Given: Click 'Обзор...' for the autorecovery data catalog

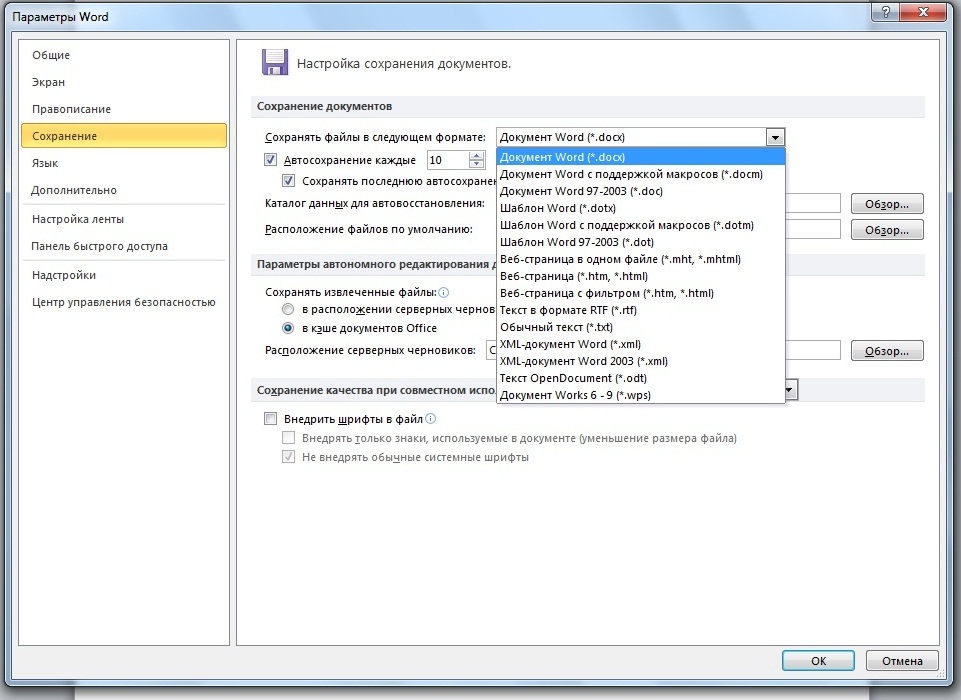Looking at the screenshot, I should [887, 204].
